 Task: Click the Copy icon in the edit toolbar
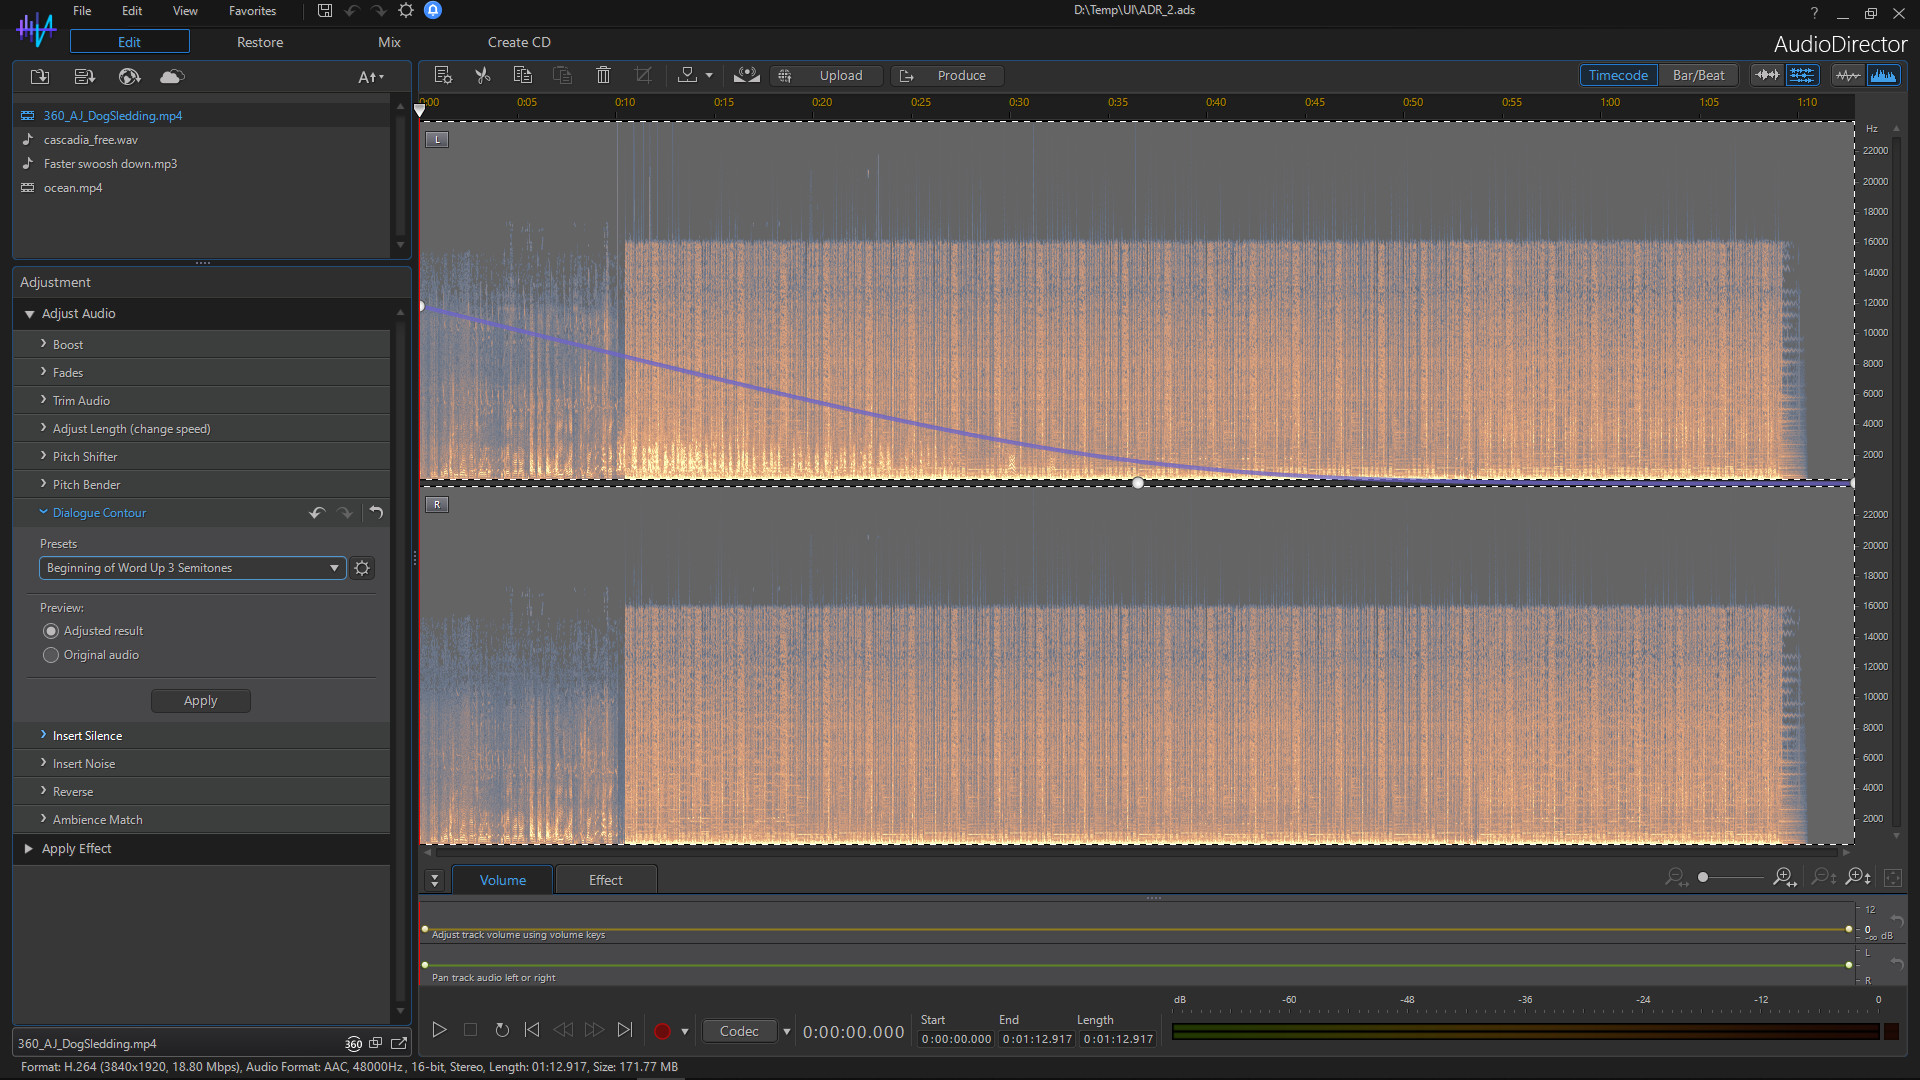[x=523, y=75]
